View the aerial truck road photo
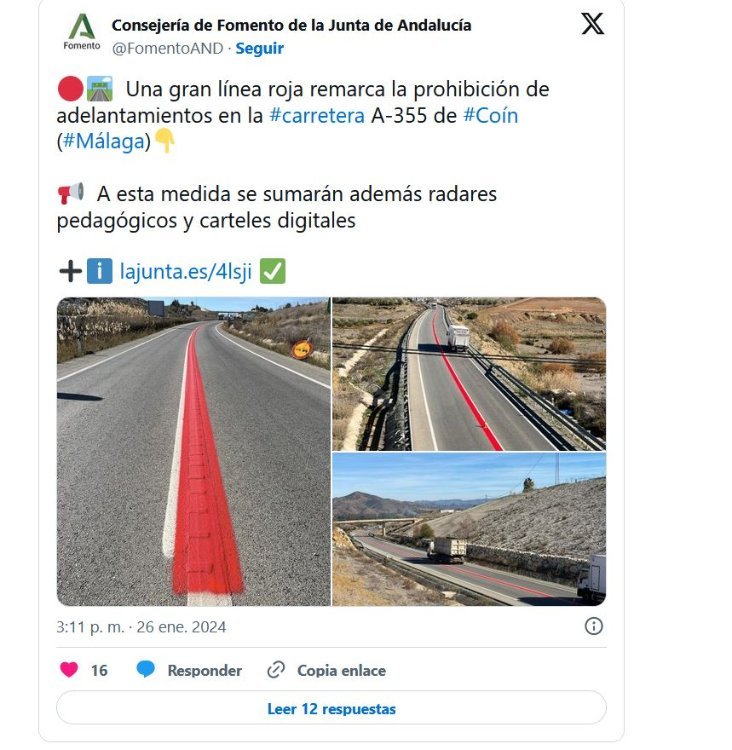Screen dimensions: 732x750 pos(469,374)
